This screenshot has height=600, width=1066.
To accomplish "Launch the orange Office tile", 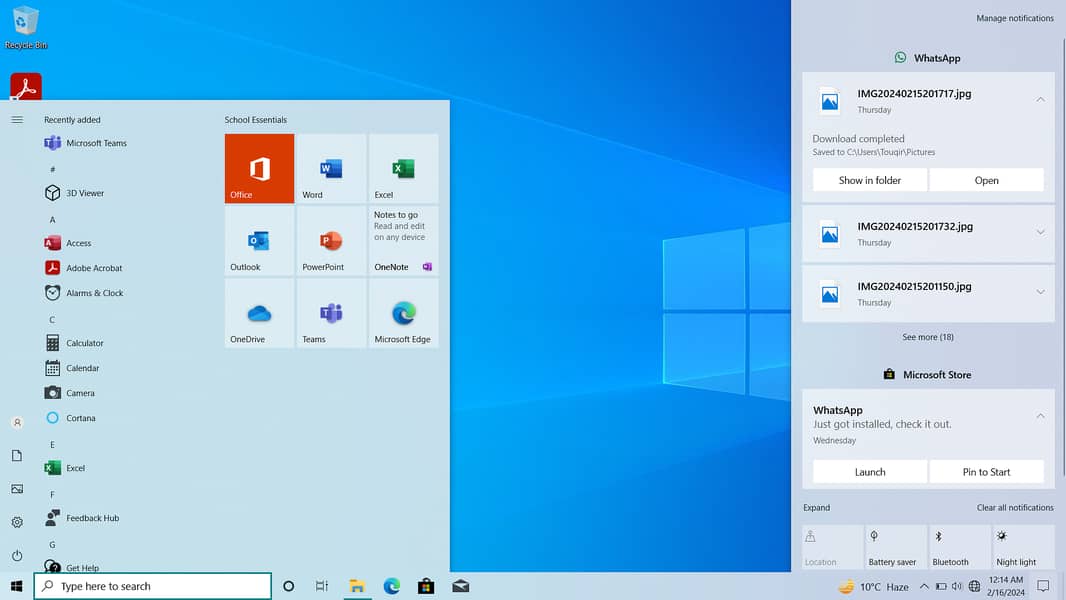I will tap(259, 169).
